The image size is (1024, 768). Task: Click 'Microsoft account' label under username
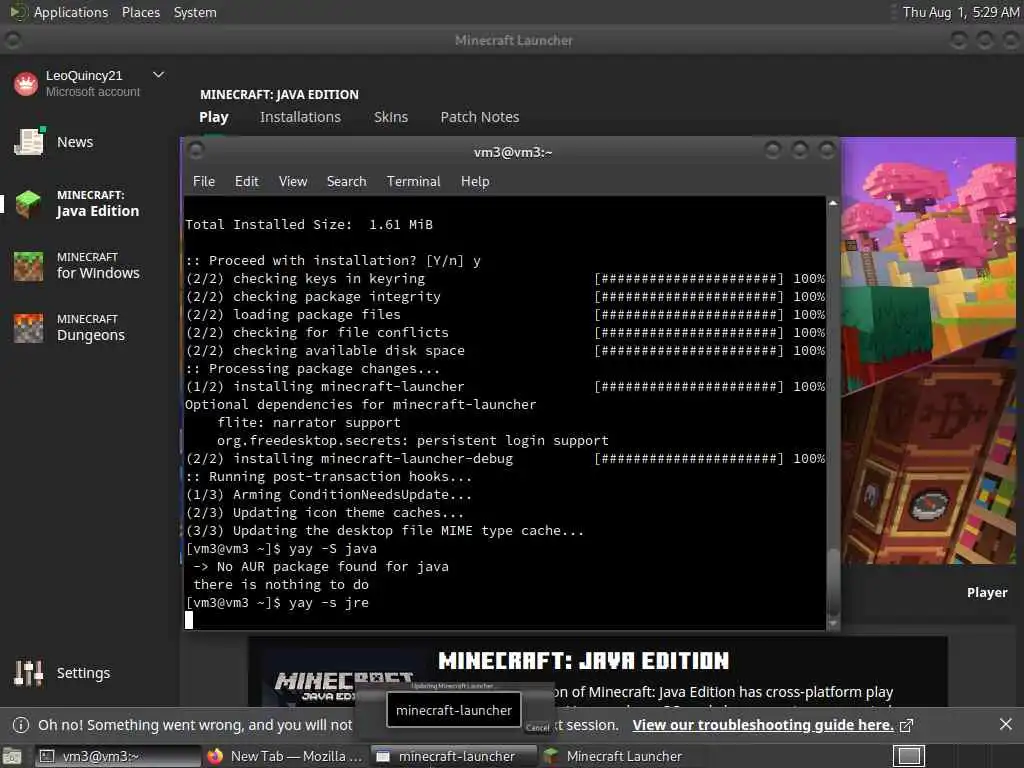tap(92, 92)
